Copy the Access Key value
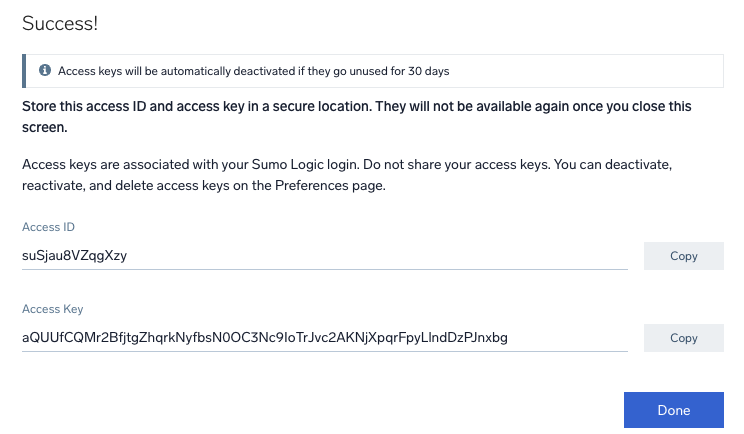This screenshot has height=434, width=744. pyautogui.click(x=683, y=338)
